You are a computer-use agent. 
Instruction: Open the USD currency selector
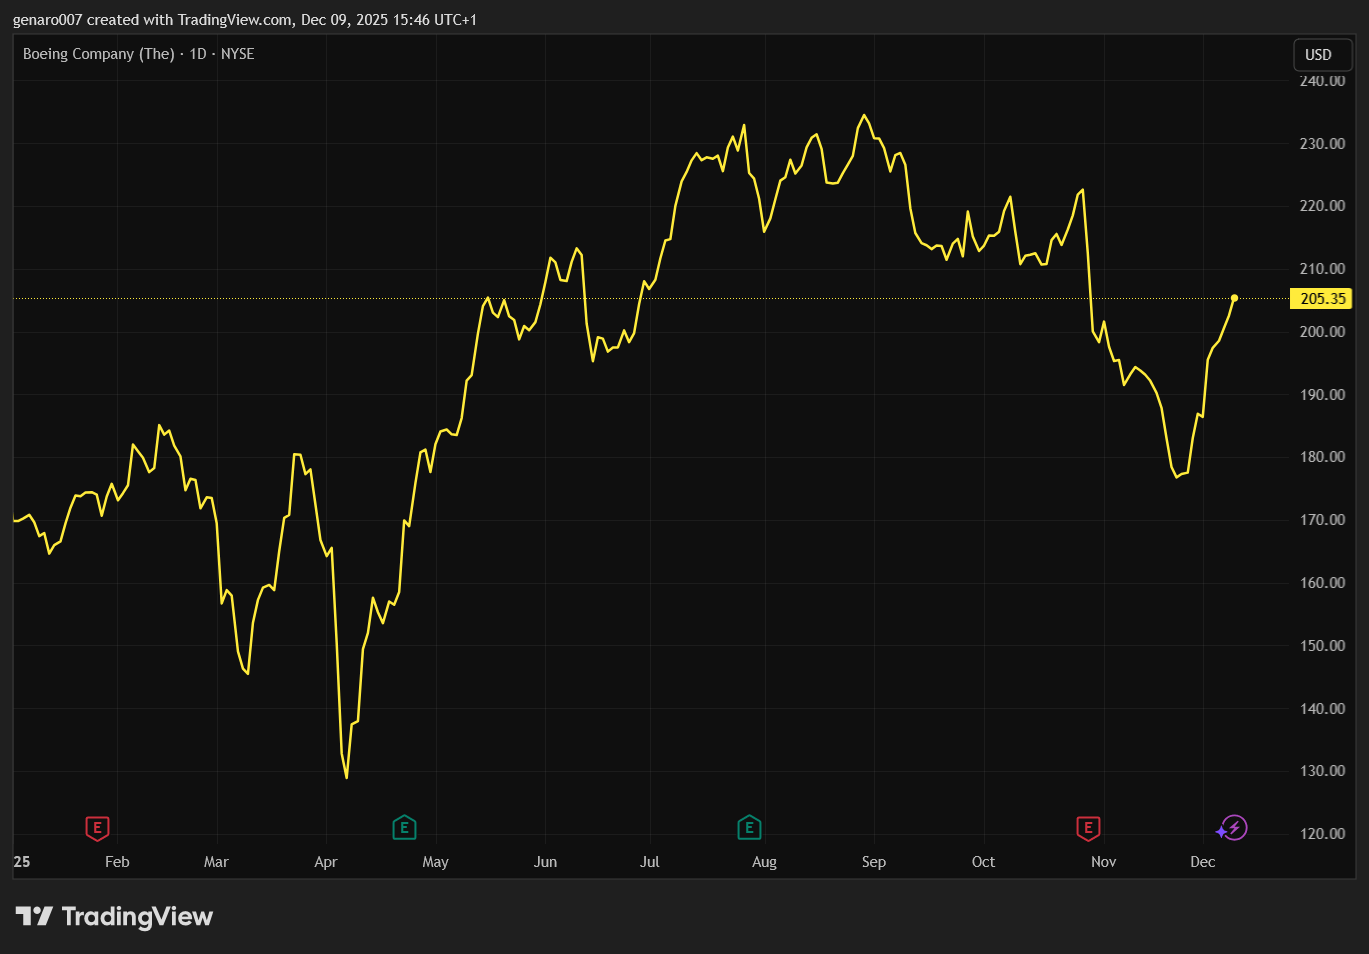point(1321,55)
